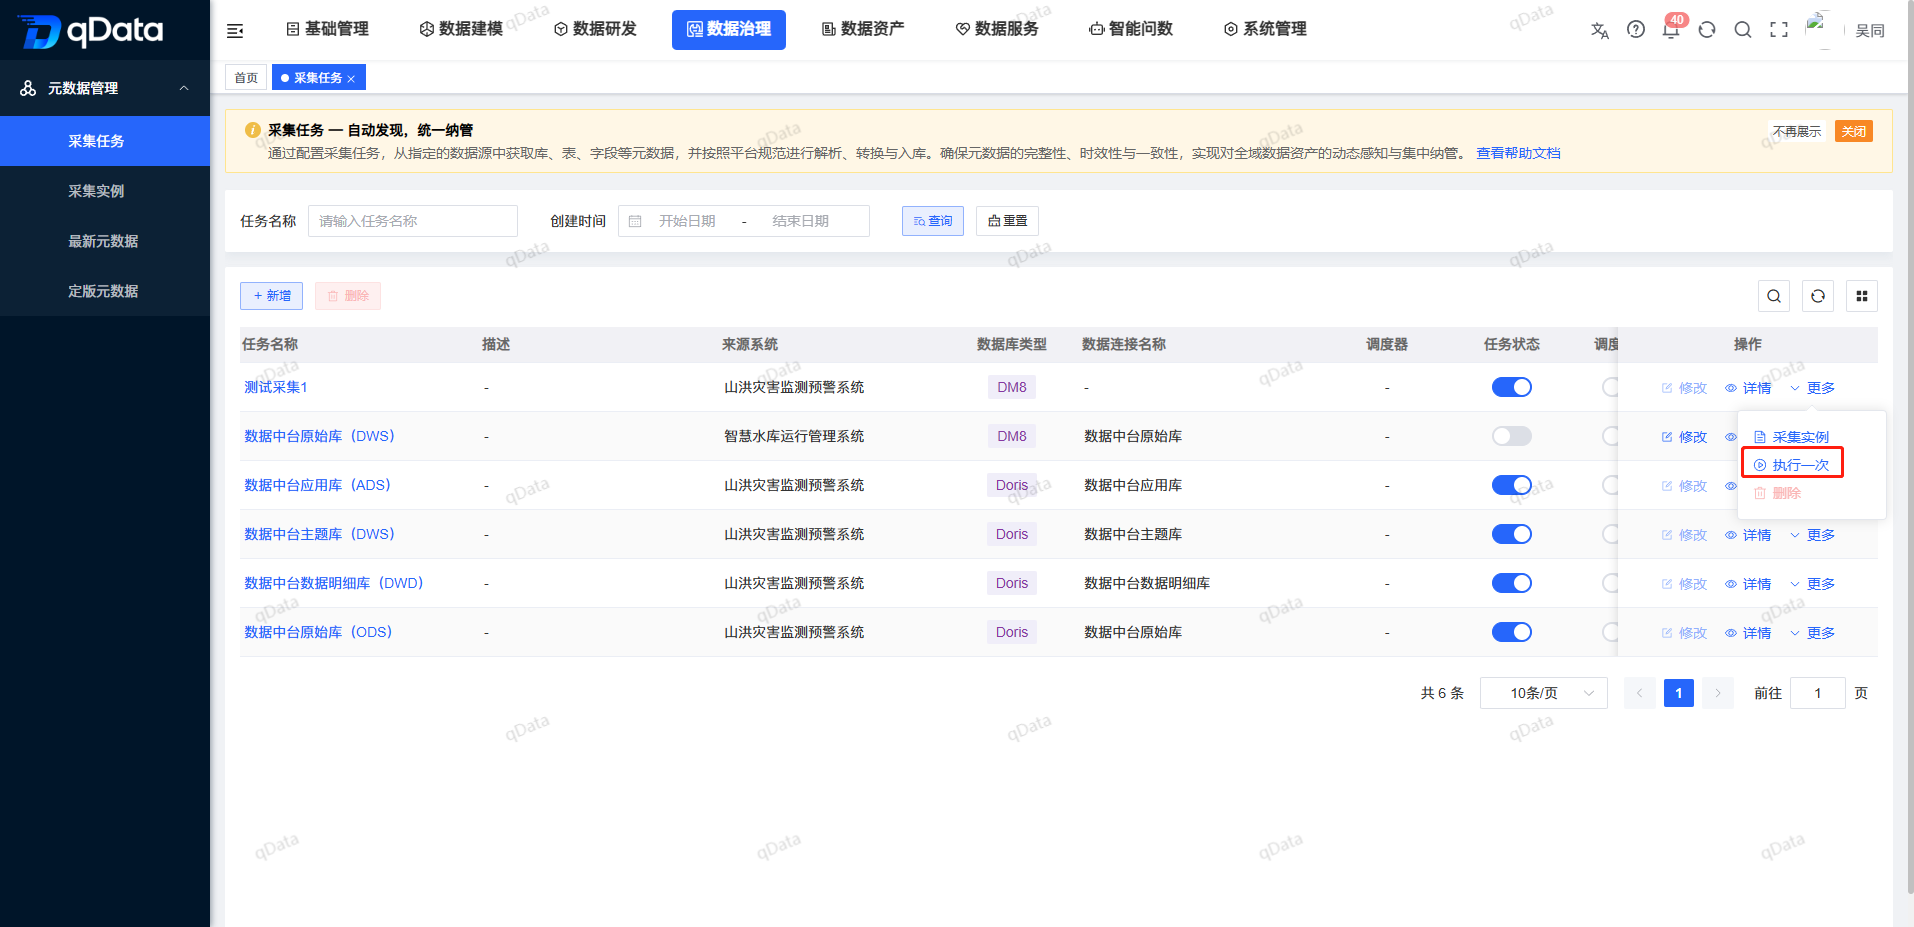Toggle task status for 数据中台数据明细库 (DWD)

[1511, 583]
